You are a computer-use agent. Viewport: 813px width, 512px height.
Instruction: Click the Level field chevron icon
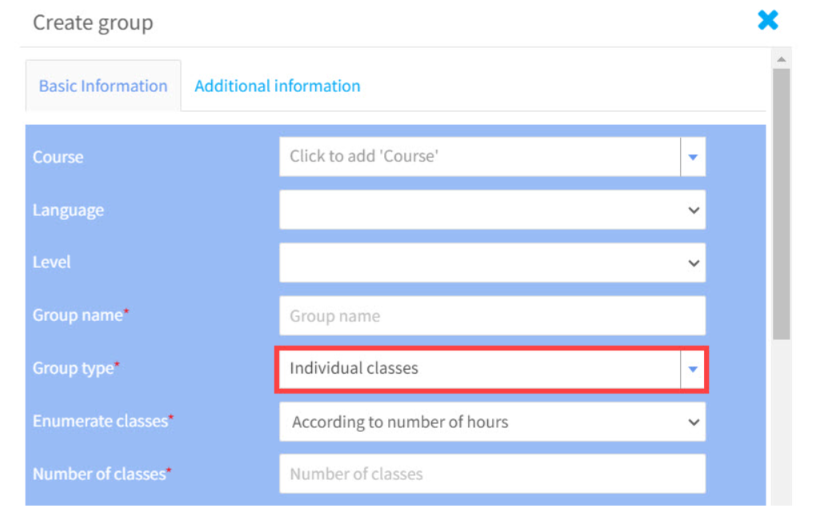click(x=693, y=263)
